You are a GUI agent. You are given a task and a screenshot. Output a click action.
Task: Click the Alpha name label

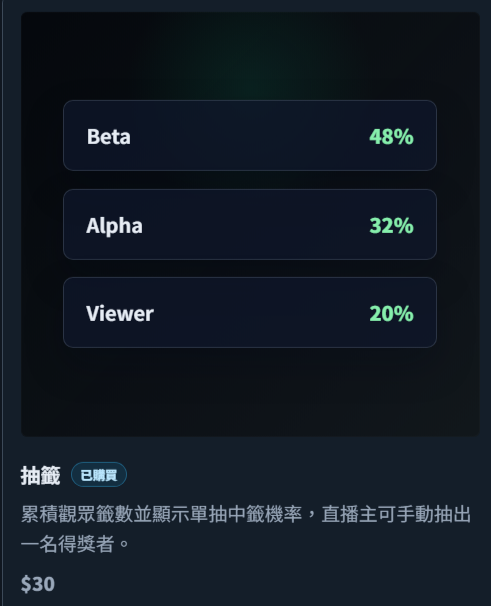point(114,226)
